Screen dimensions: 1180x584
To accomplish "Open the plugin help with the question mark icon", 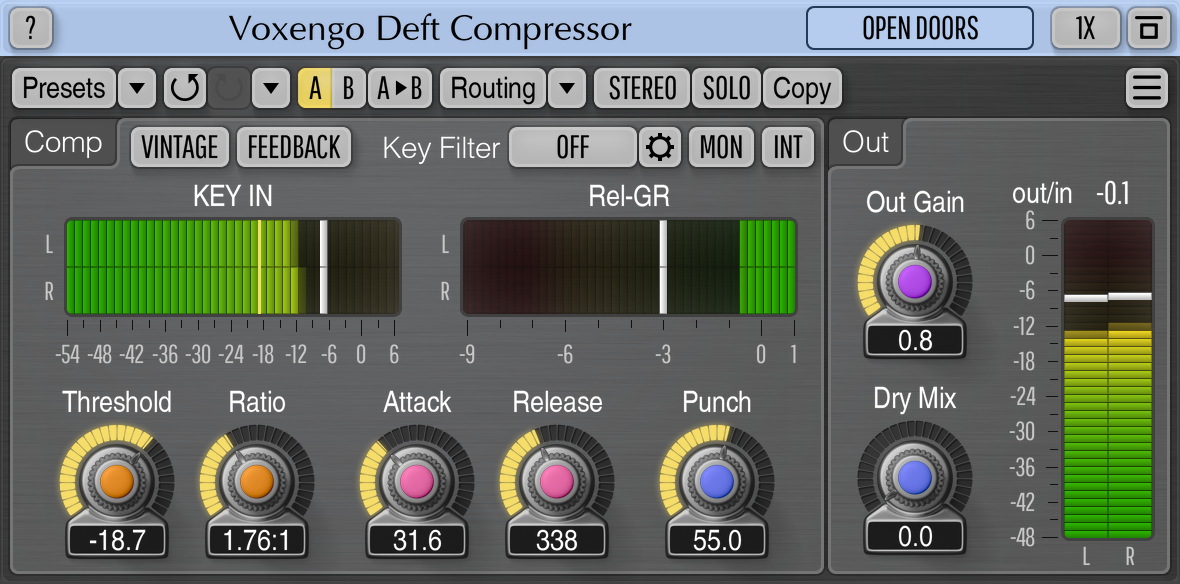I will tap(31, 29).
